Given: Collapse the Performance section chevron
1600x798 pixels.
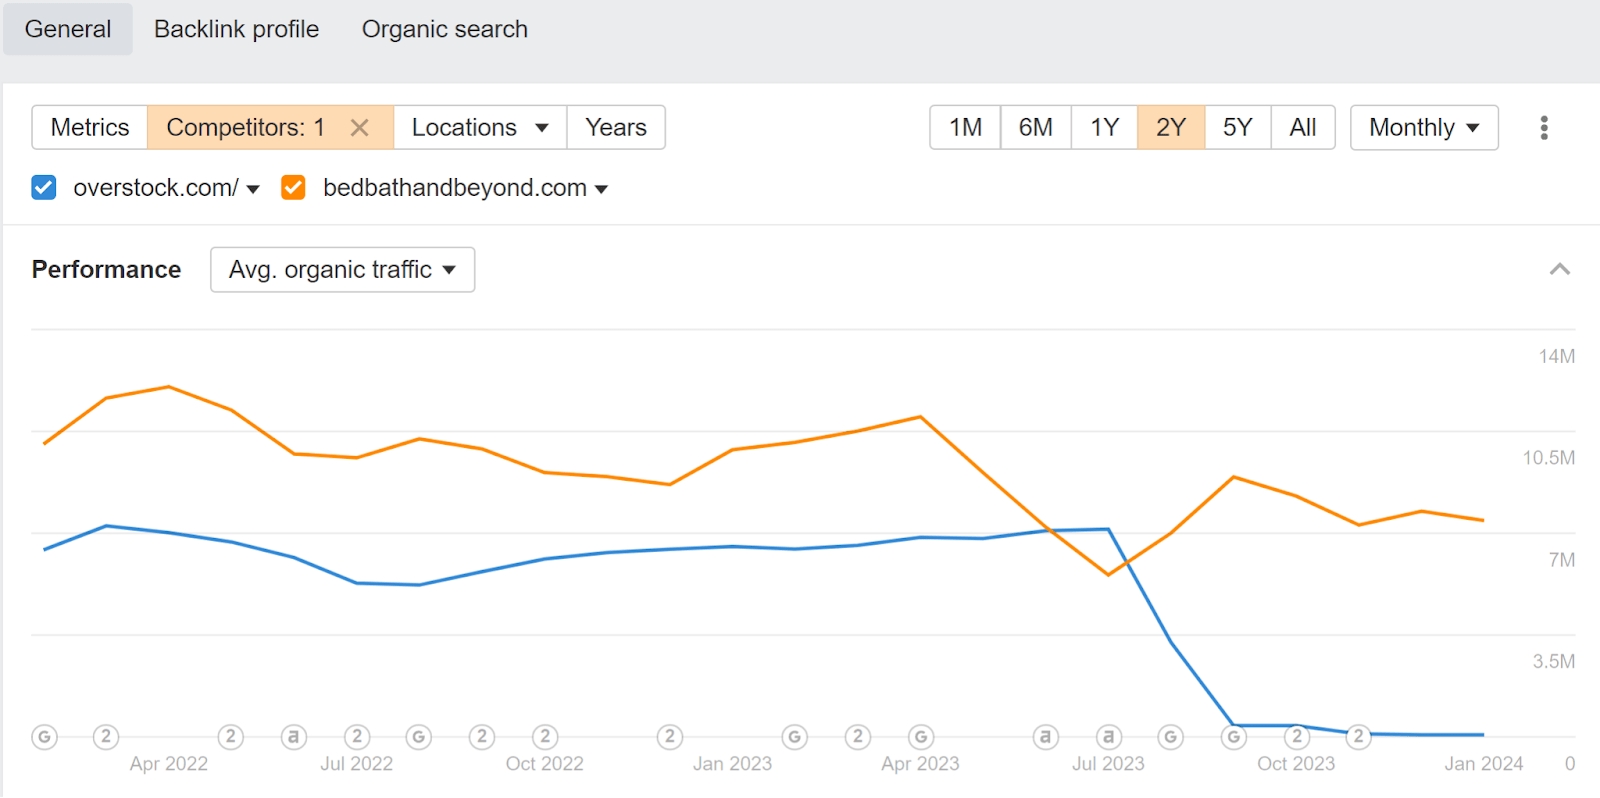Looking at the screenshot, I should (x=1559, y=269).
